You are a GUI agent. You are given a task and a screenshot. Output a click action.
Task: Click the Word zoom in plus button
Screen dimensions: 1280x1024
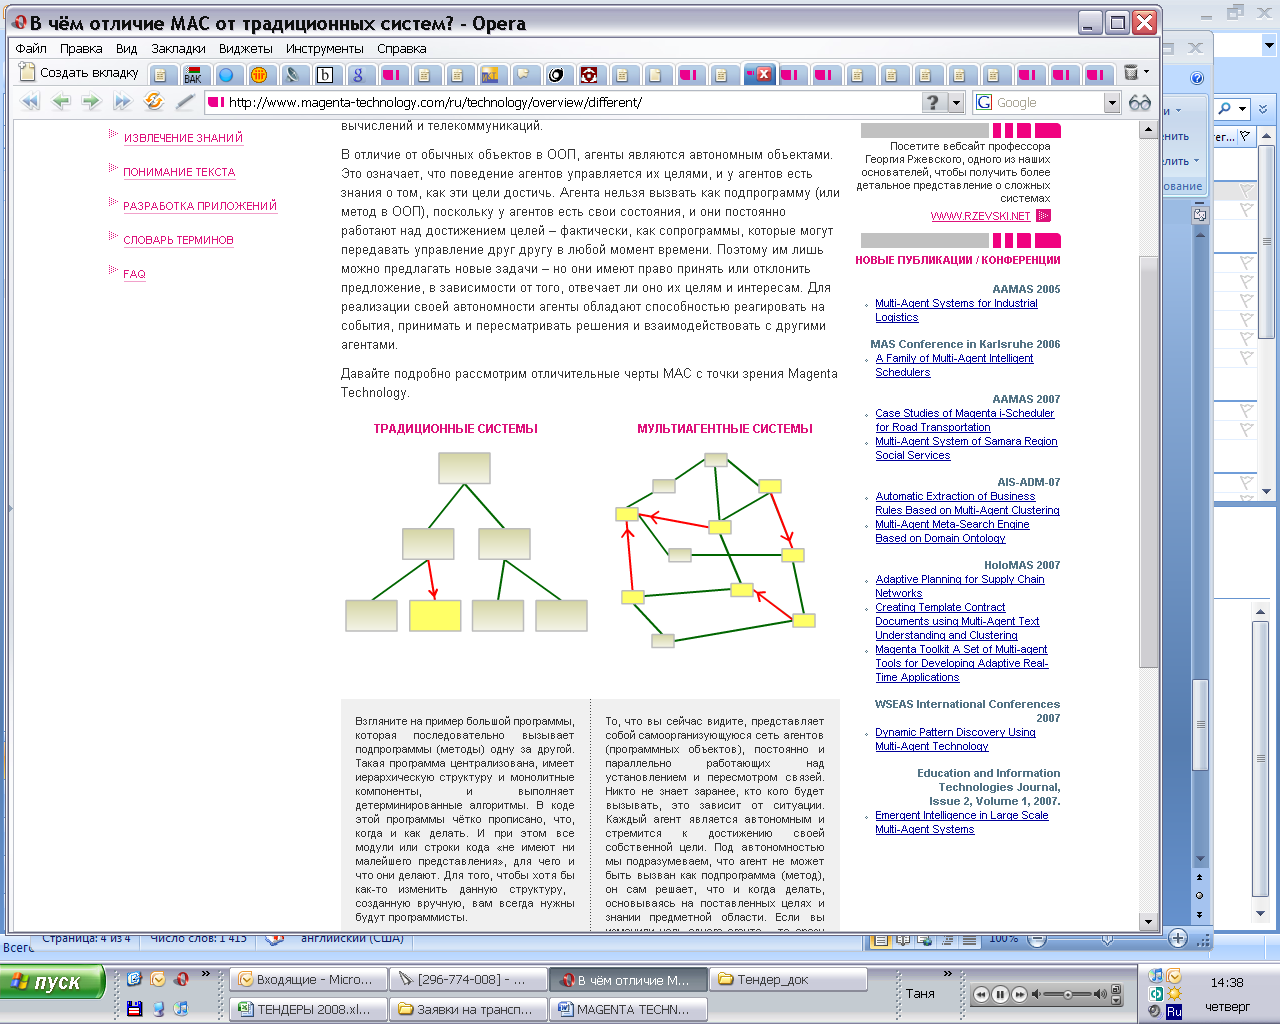click(x=1178, y=938)
